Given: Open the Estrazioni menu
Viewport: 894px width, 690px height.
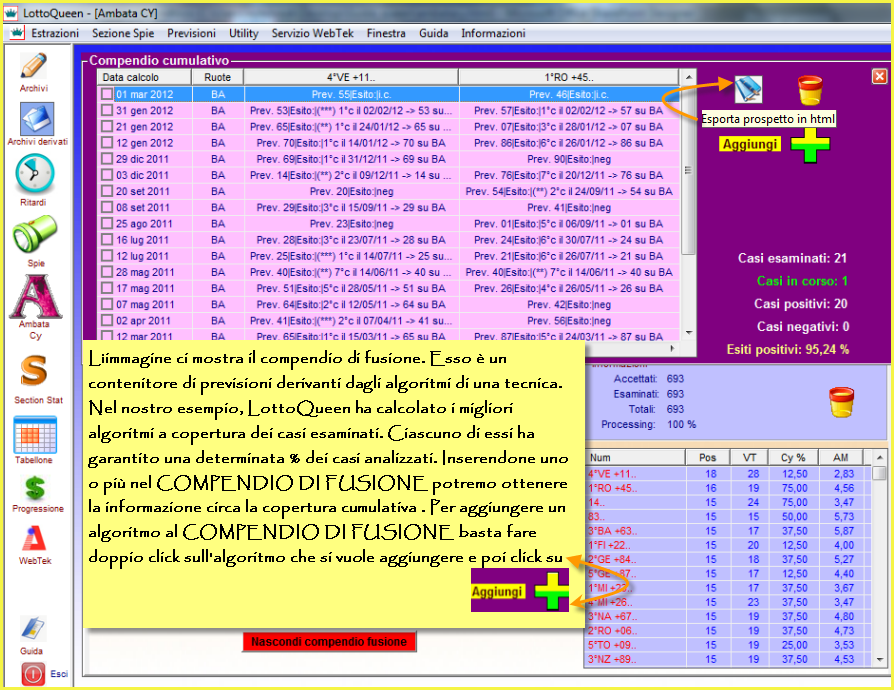Looking at the screenshot, I should [x=55, y=33].
